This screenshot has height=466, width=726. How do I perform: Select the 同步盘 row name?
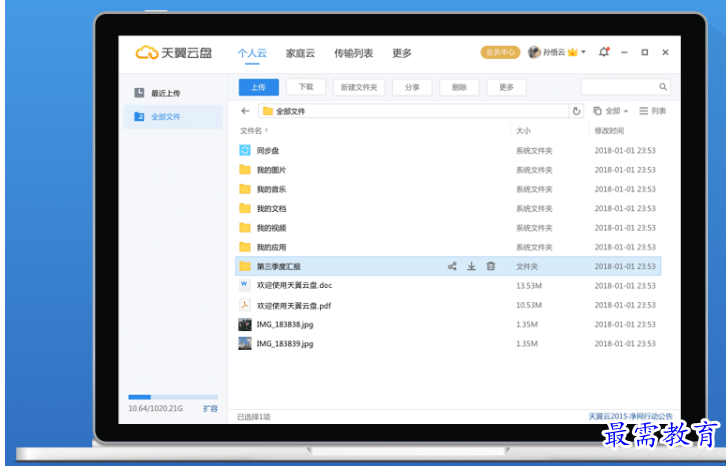(268, 150)
